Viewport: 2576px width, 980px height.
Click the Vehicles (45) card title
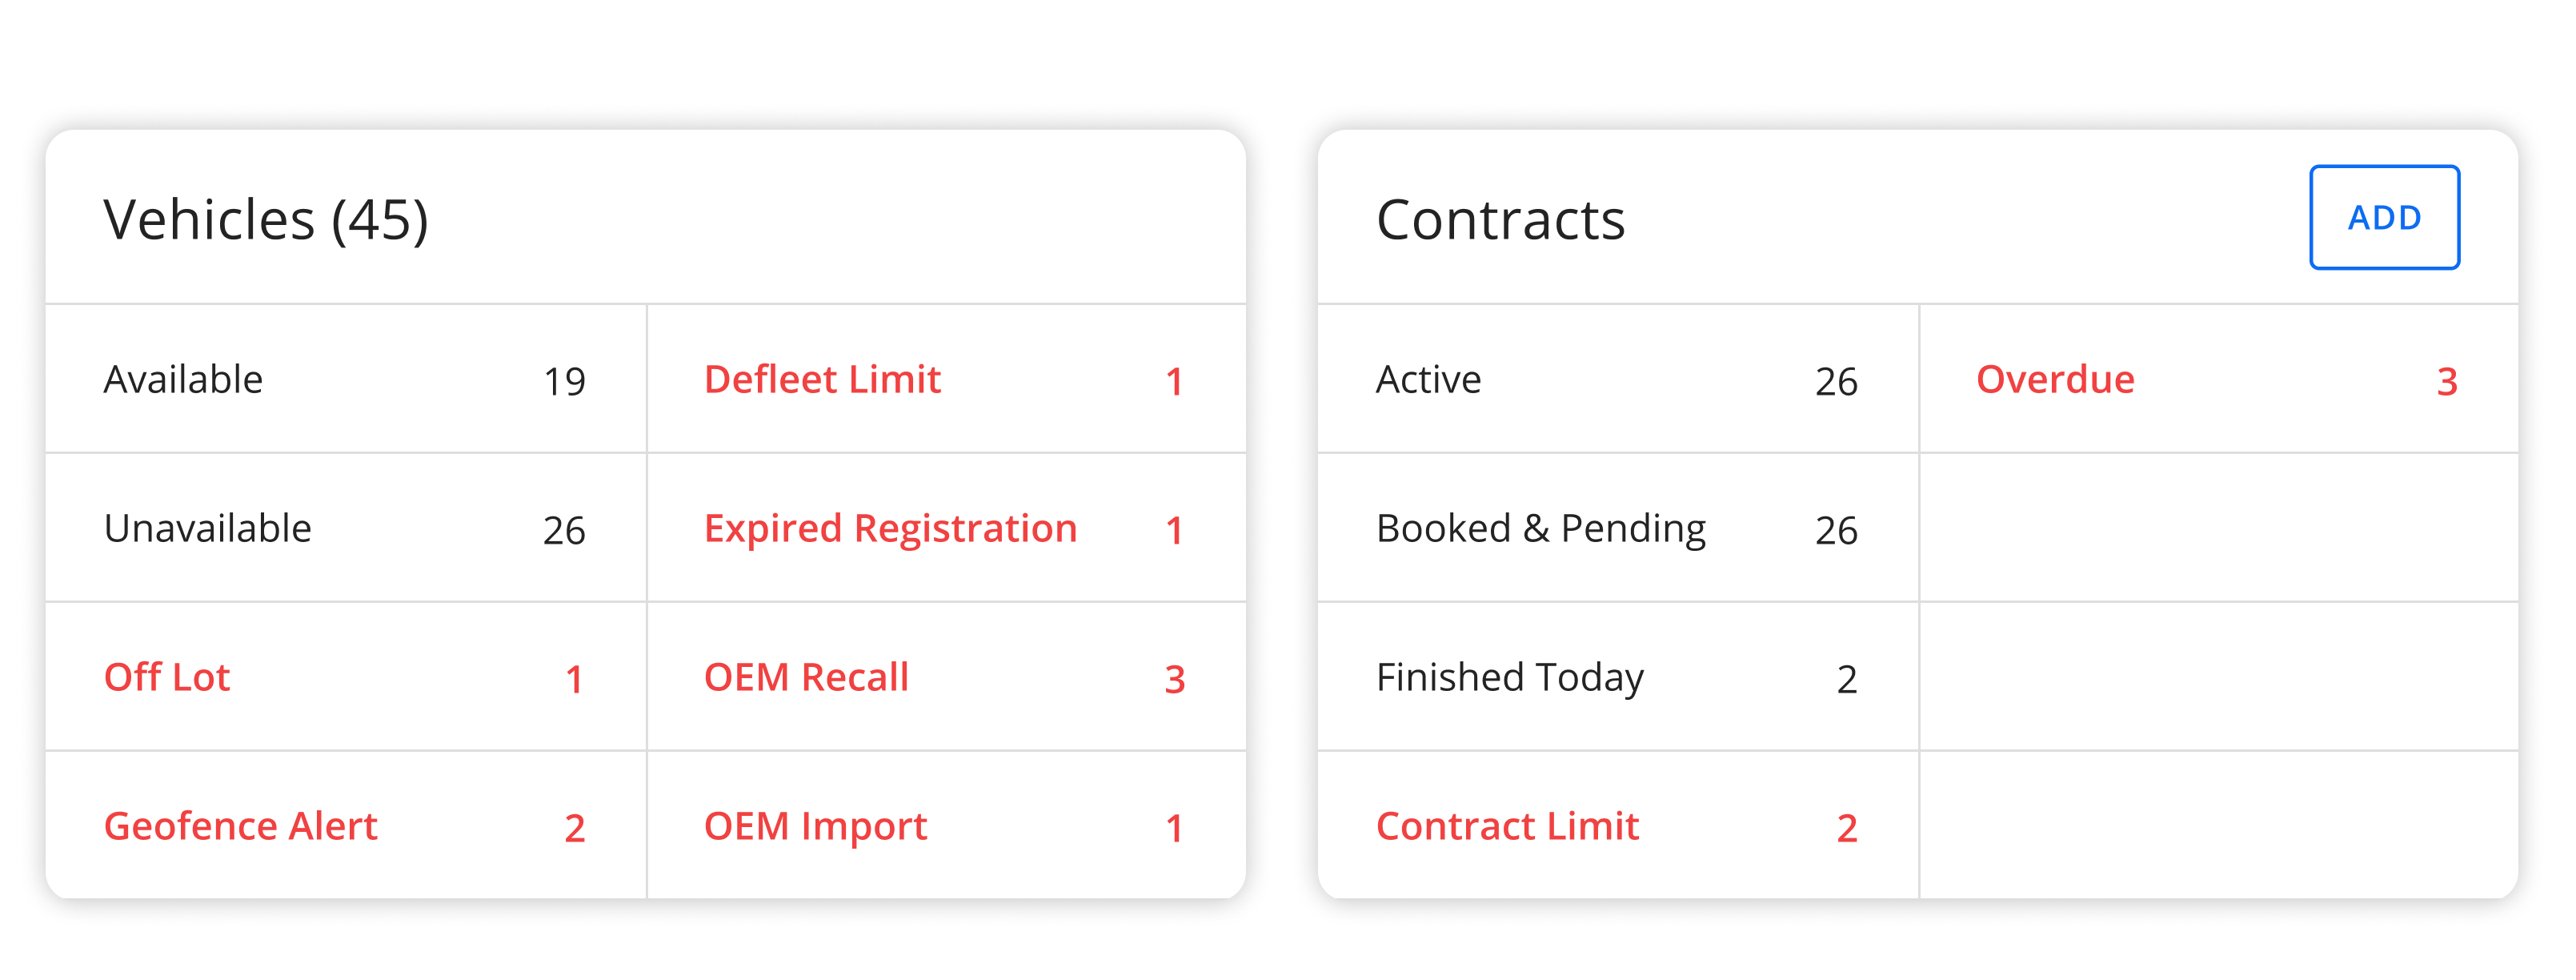[266, 219]
